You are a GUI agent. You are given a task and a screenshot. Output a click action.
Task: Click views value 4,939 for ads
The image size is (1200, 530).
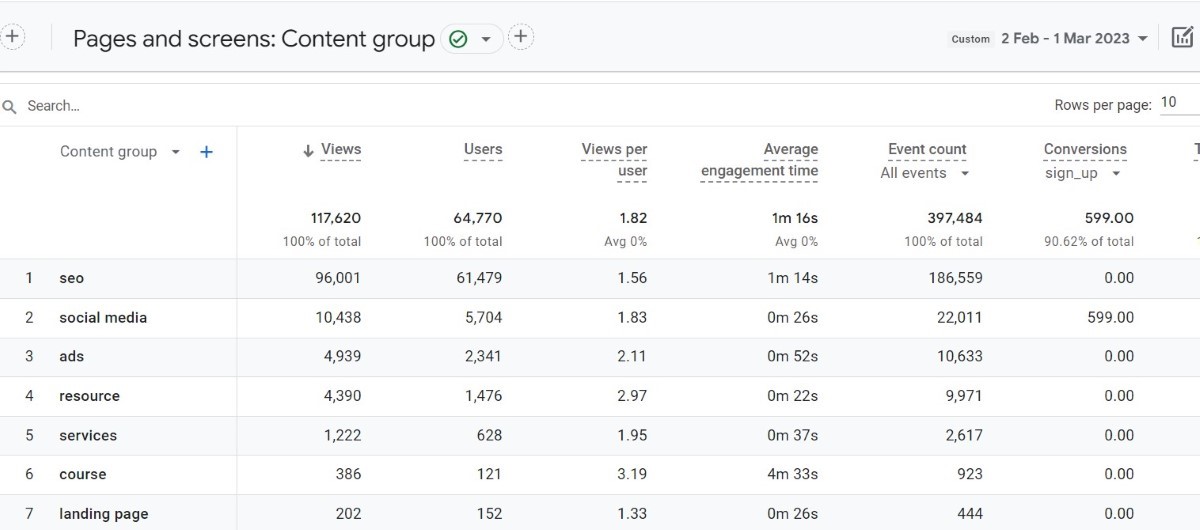point(342,356)
